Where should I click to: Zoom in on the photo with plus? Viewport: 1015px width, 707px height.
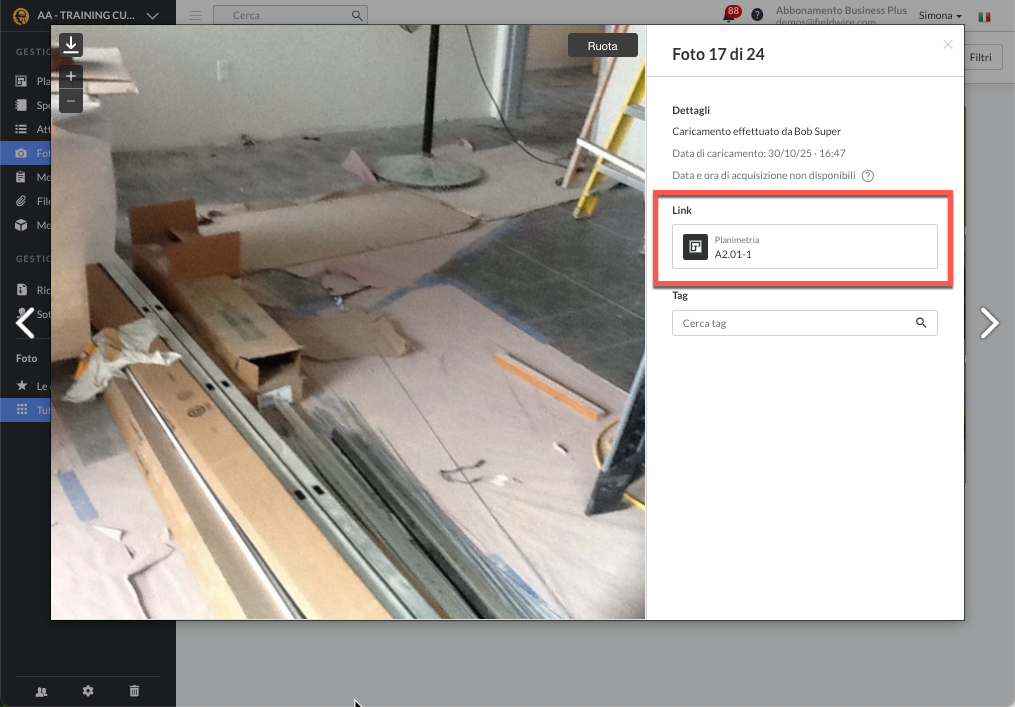[71, 76]
